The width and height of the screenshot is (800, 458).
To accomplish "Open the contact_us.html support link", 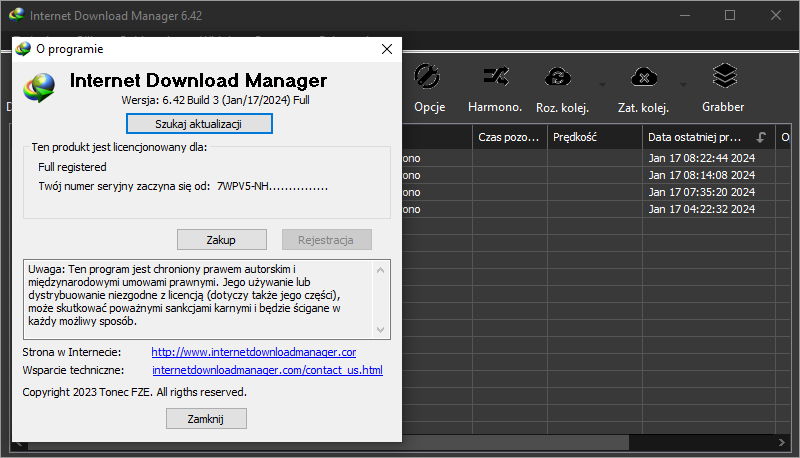I will click(267, 370).
